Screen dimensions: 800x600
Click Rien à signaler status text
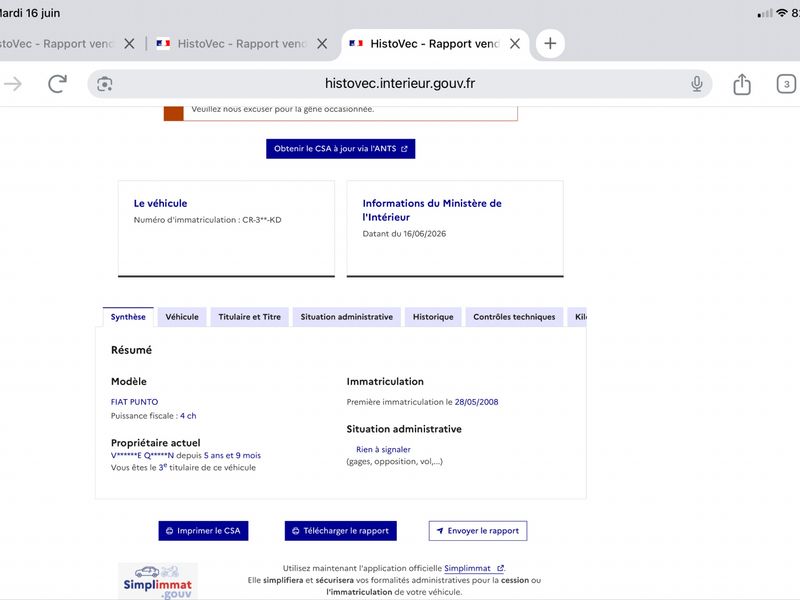pyautogui.click(x=383, y=449)
